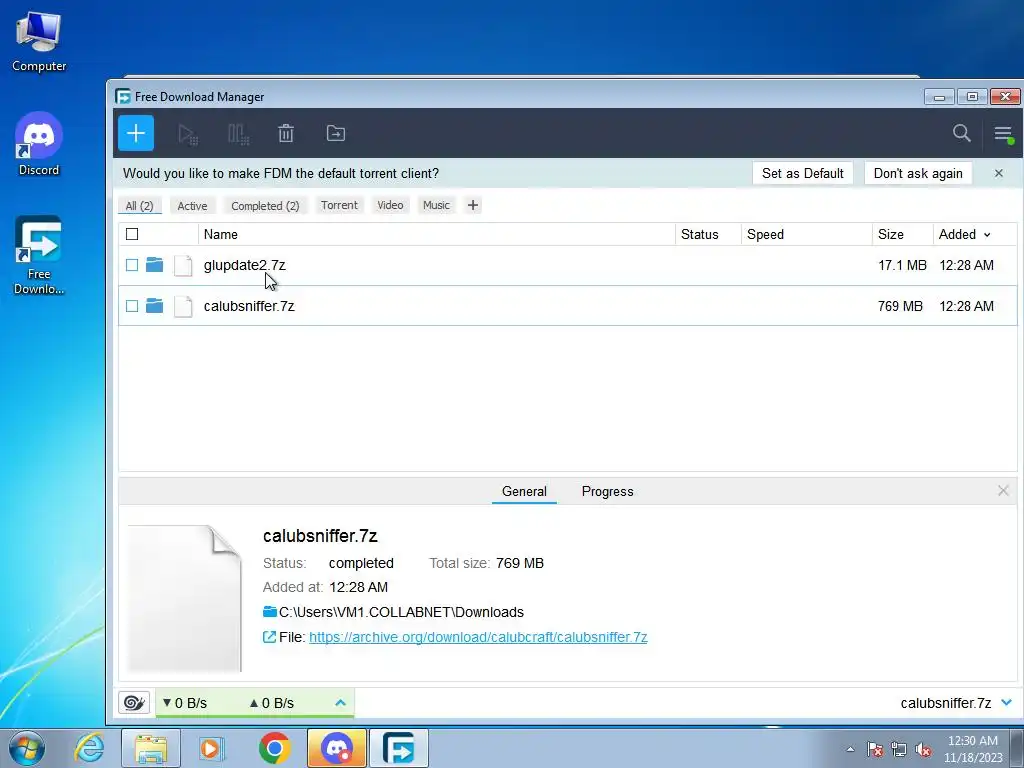Click the Don't ask again button
Screen dimensions: 1024x768
918,173
